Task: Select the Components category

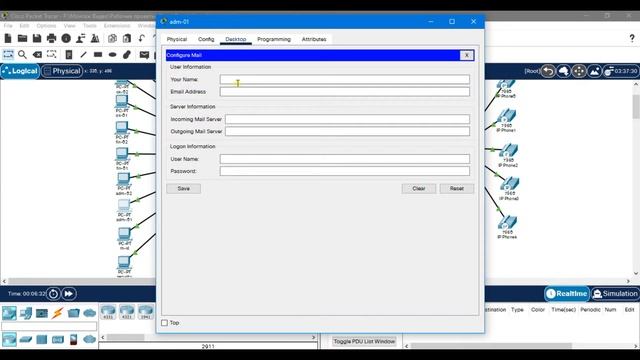Action: pos(42,313)
